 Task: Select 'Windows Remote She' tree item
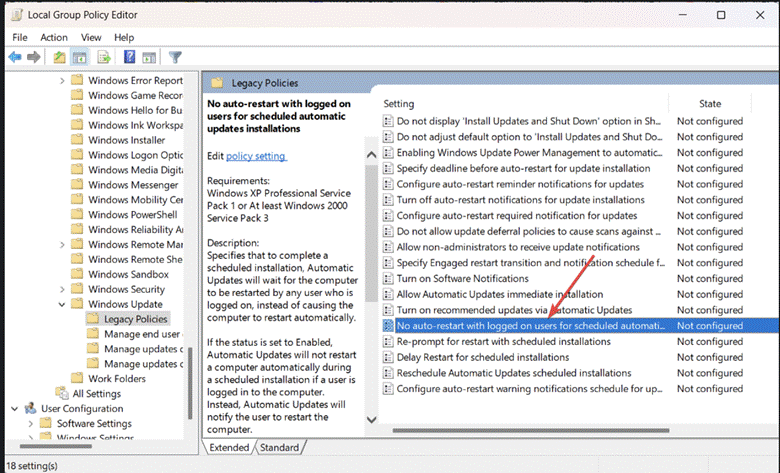[135, 259]
